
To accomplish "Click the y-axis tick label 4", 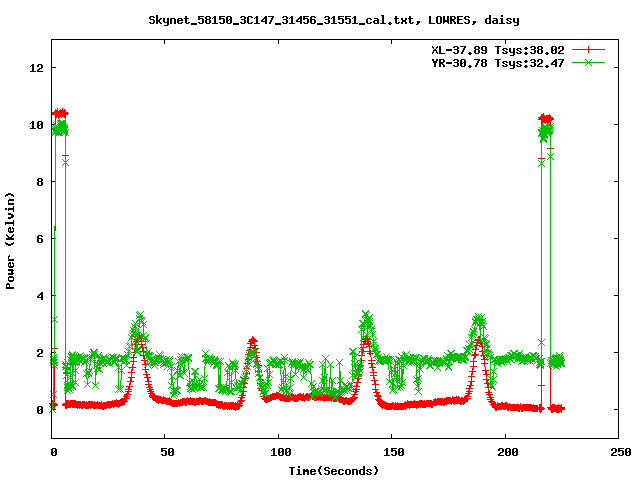I will pos(40,296).
